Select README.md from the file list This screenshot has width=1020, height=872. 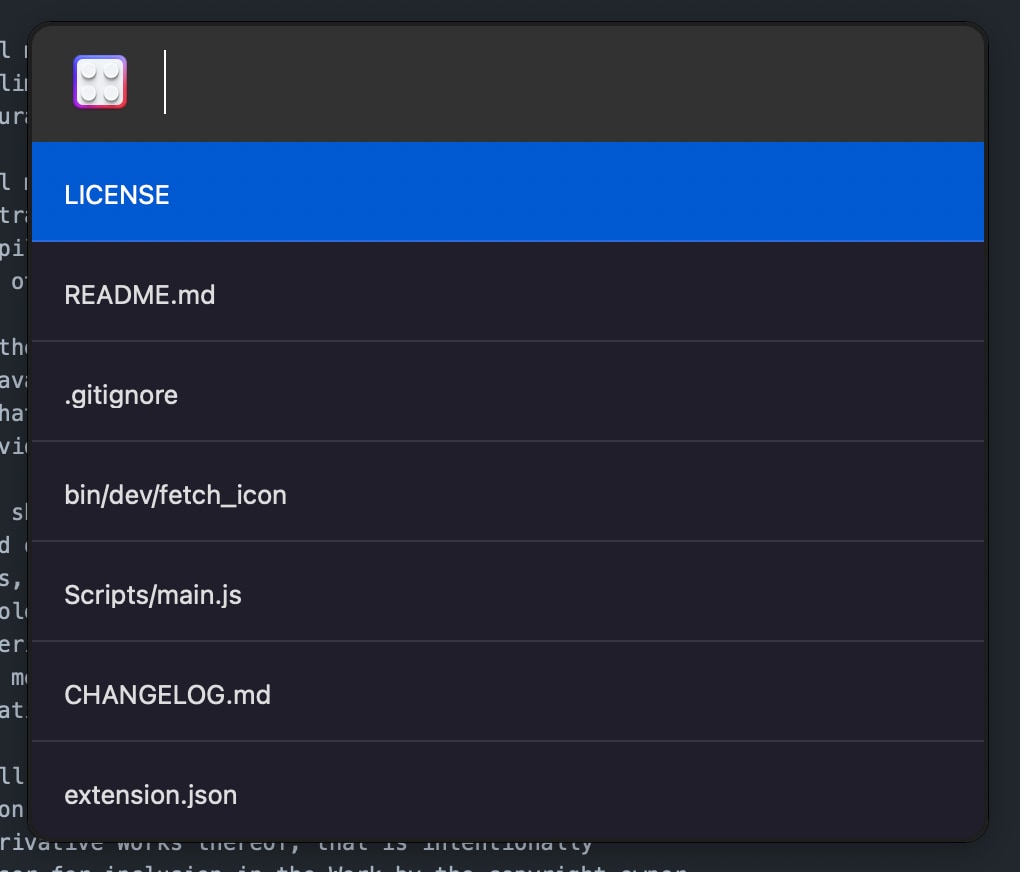(x=507, y=292)
